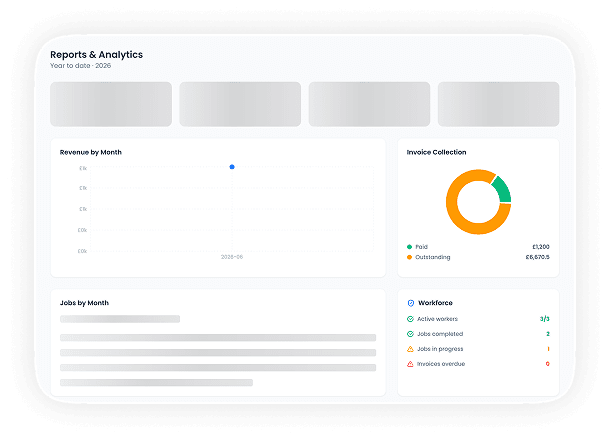Click the Revenue by Month title
This screenshot has width=610, height=438.
[x=91, y=152]
